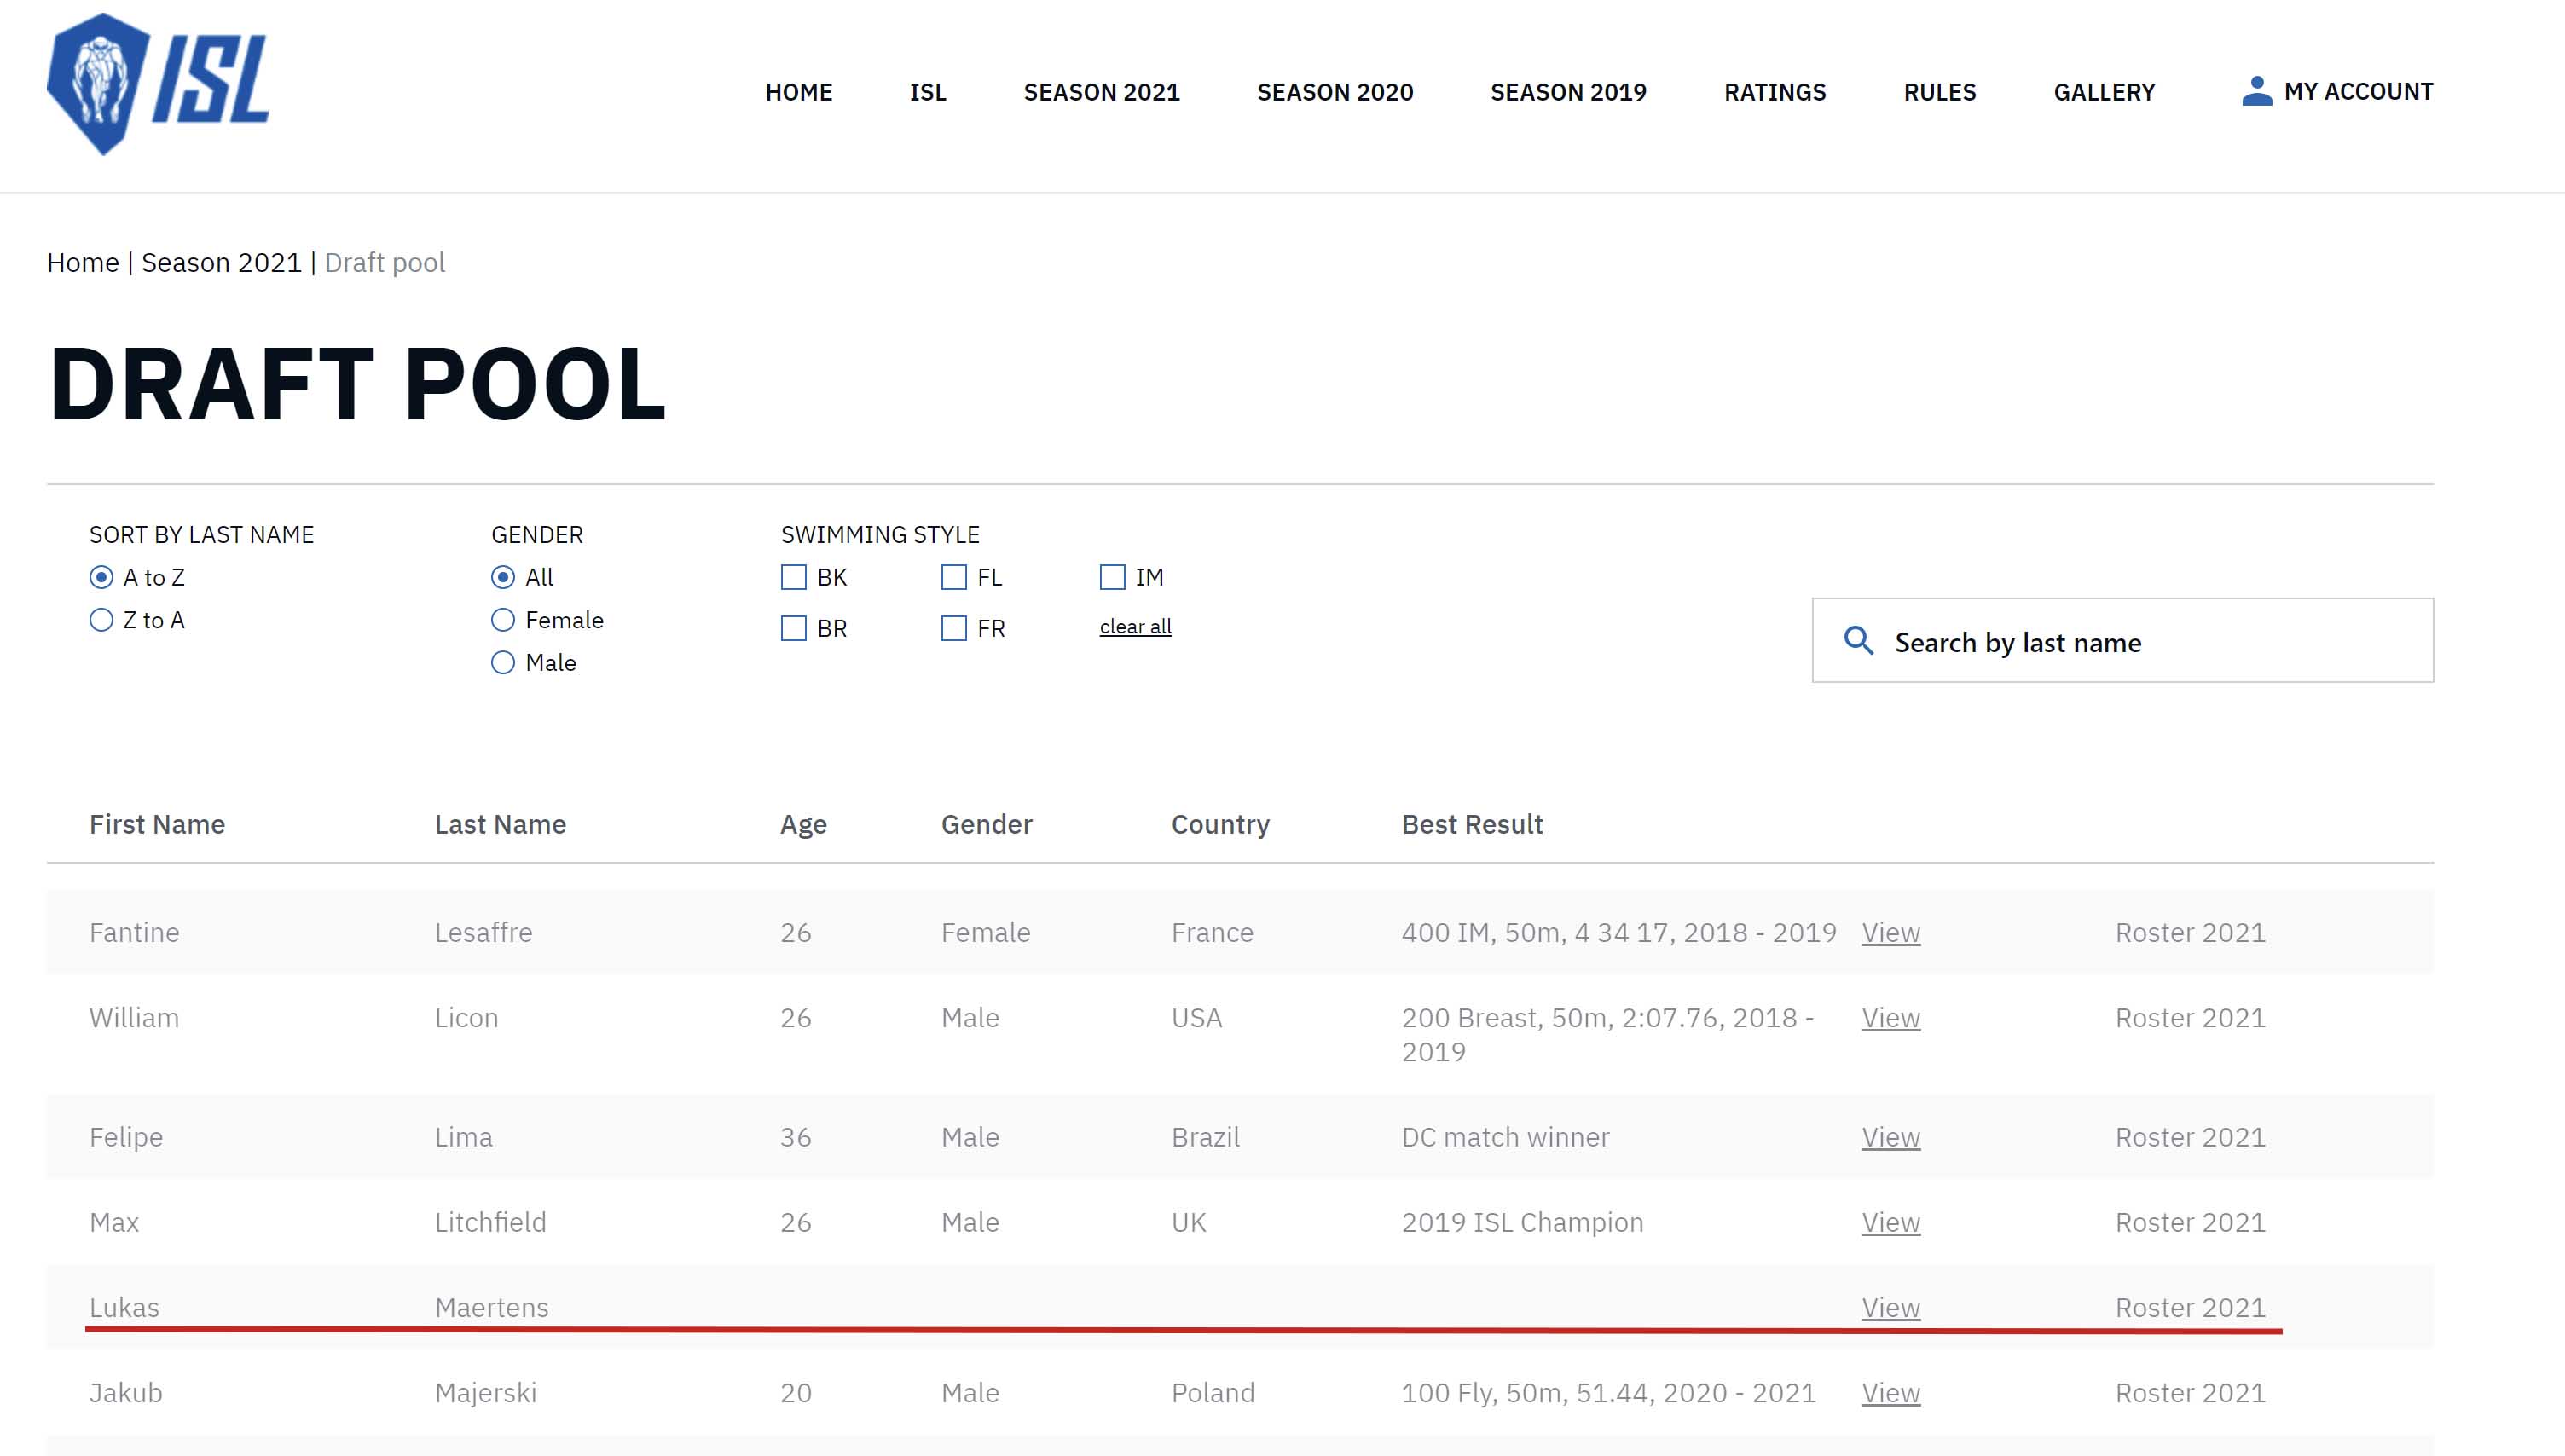Image resolution: width=2565 pixels, height=1456 pixels.
Task: Open the Gallery page from navigation
Action: 2104,92
